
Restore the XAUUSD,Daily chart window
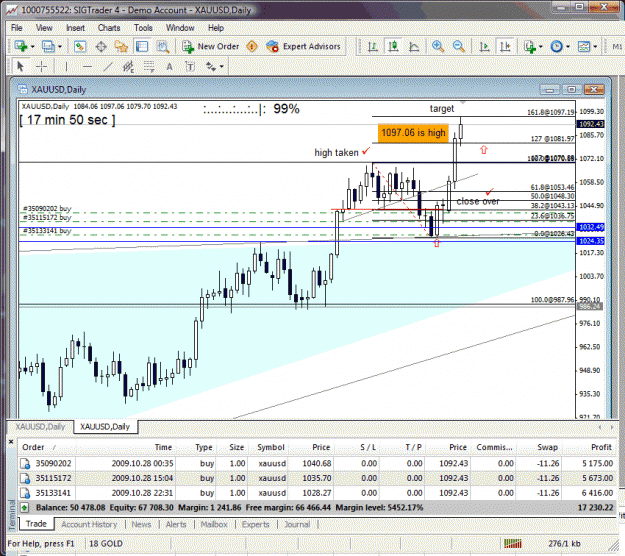coord(571,90)
